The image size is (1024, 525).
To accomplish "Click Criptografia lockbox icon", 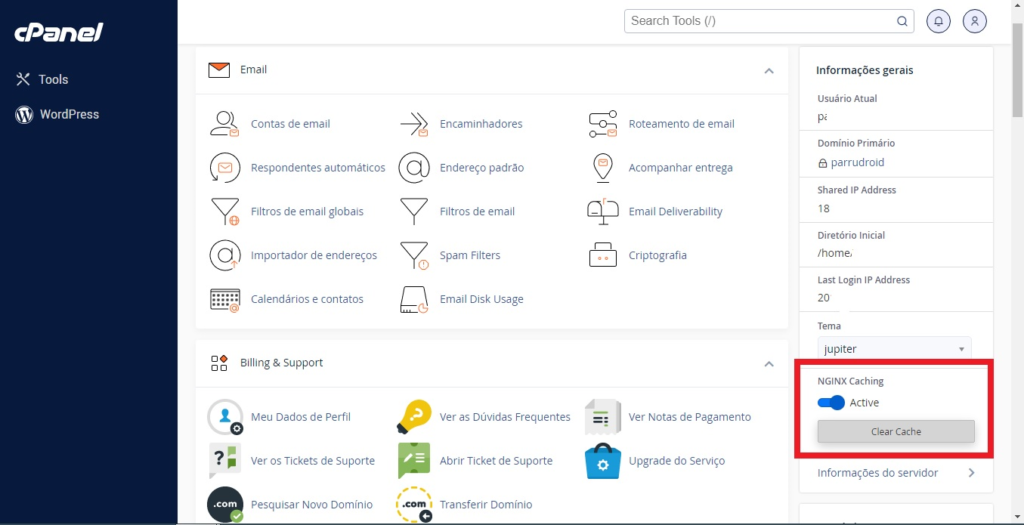I will tap(603, 255).
